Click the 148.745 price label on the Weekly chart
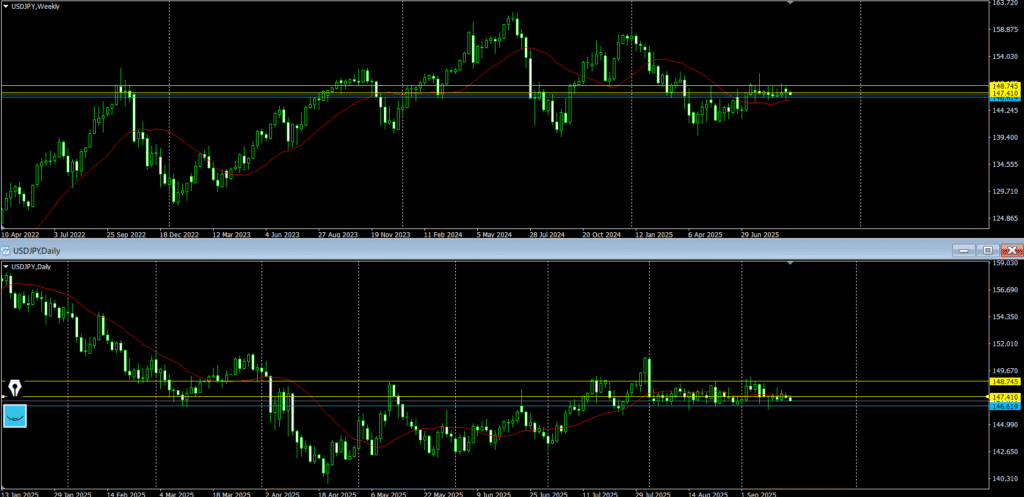Viewport: 1024px width, 497px height. (x=1004, y=86)
